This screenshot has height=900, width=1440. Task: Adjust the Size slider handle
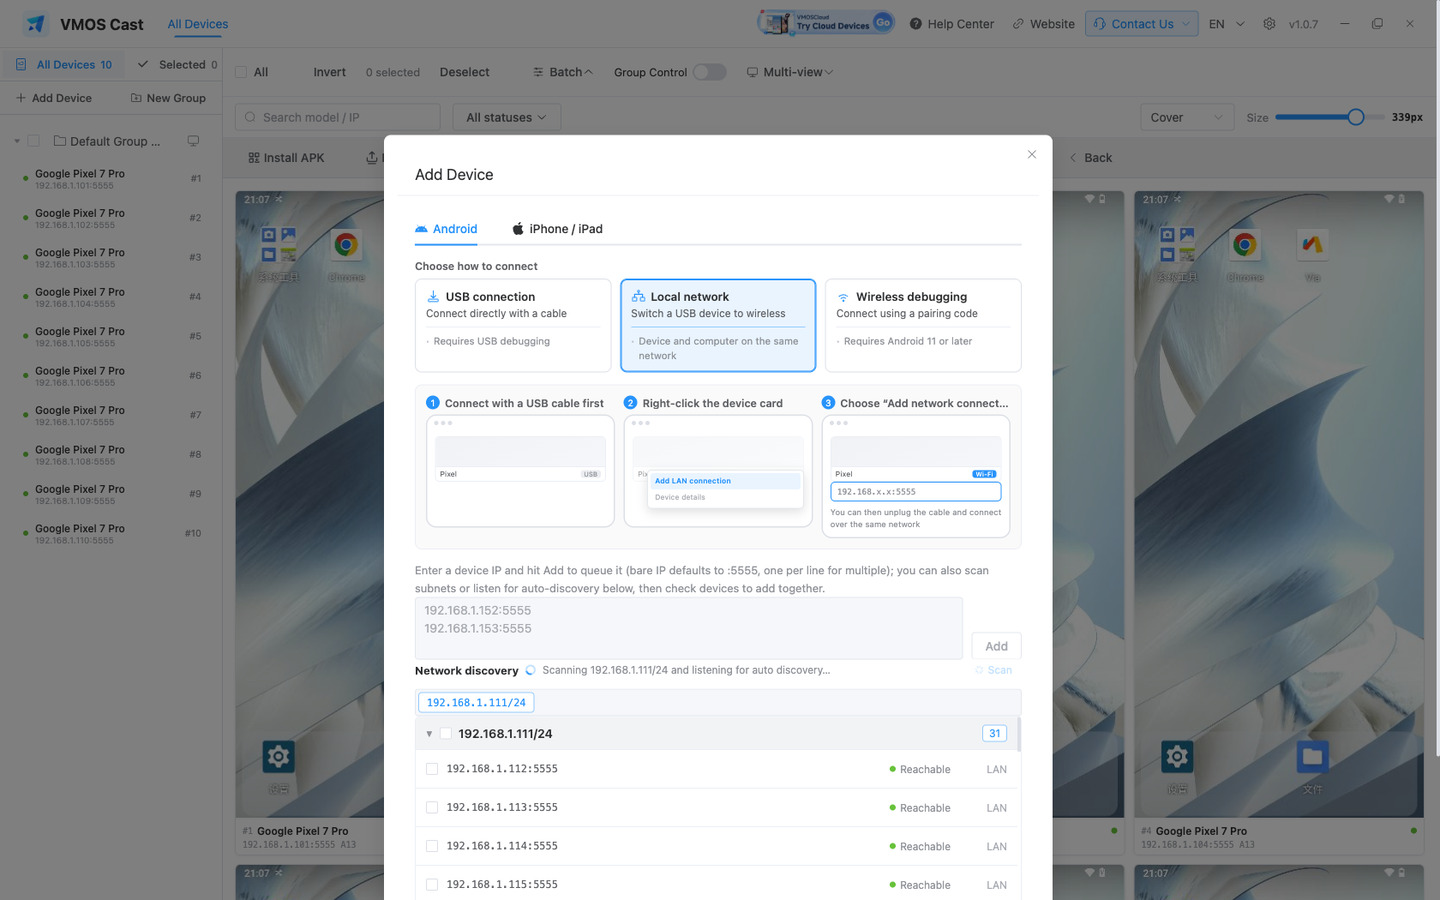(1355, 117)
